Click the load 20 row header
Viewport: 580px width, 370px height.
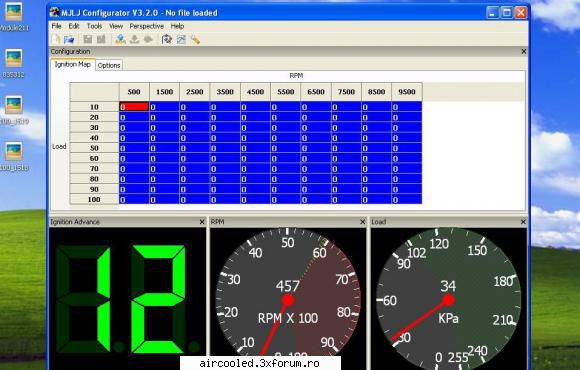pos(94,117)
